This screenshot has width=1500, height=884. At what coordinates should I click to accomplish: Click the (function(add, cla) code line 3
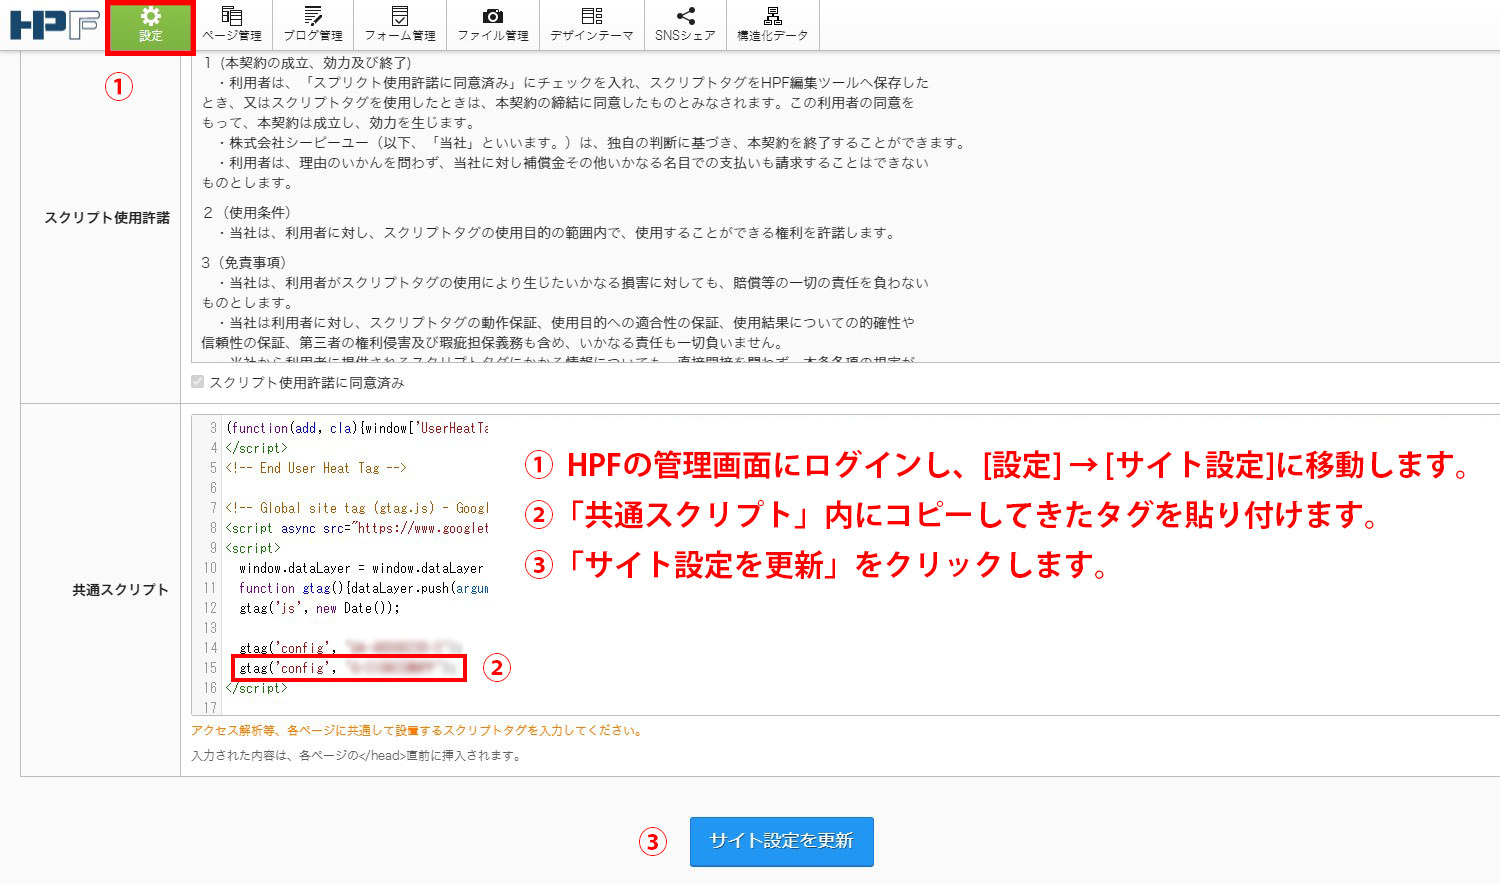coord(357,428)
